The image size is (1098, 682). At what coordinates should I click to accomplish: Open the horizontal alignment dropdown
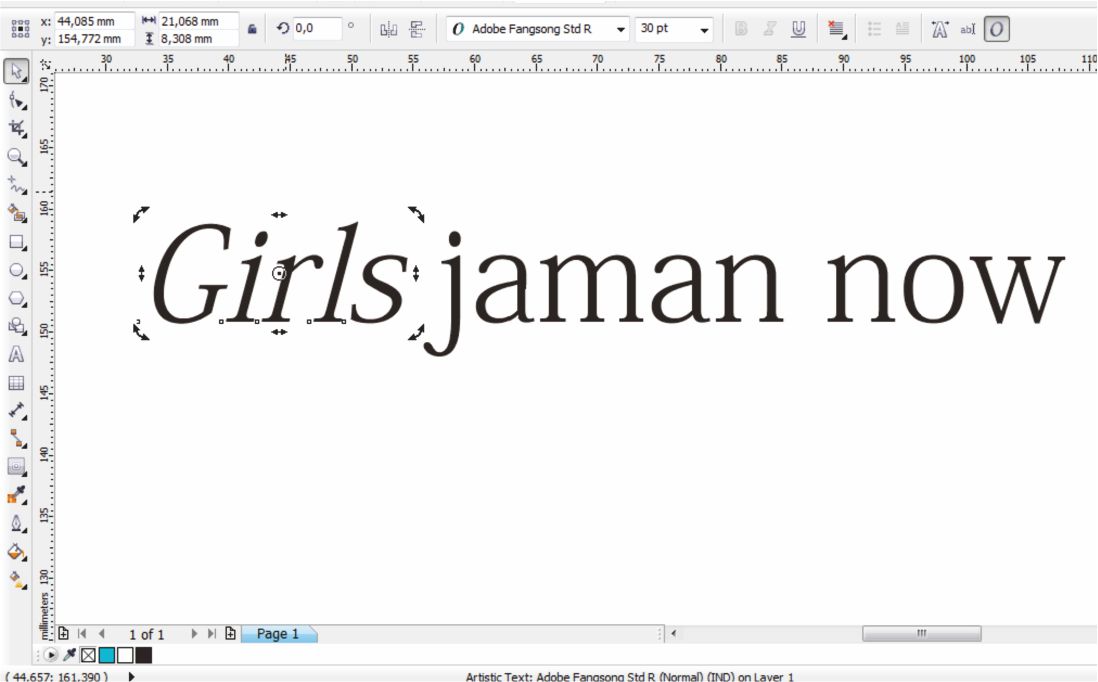837,29
